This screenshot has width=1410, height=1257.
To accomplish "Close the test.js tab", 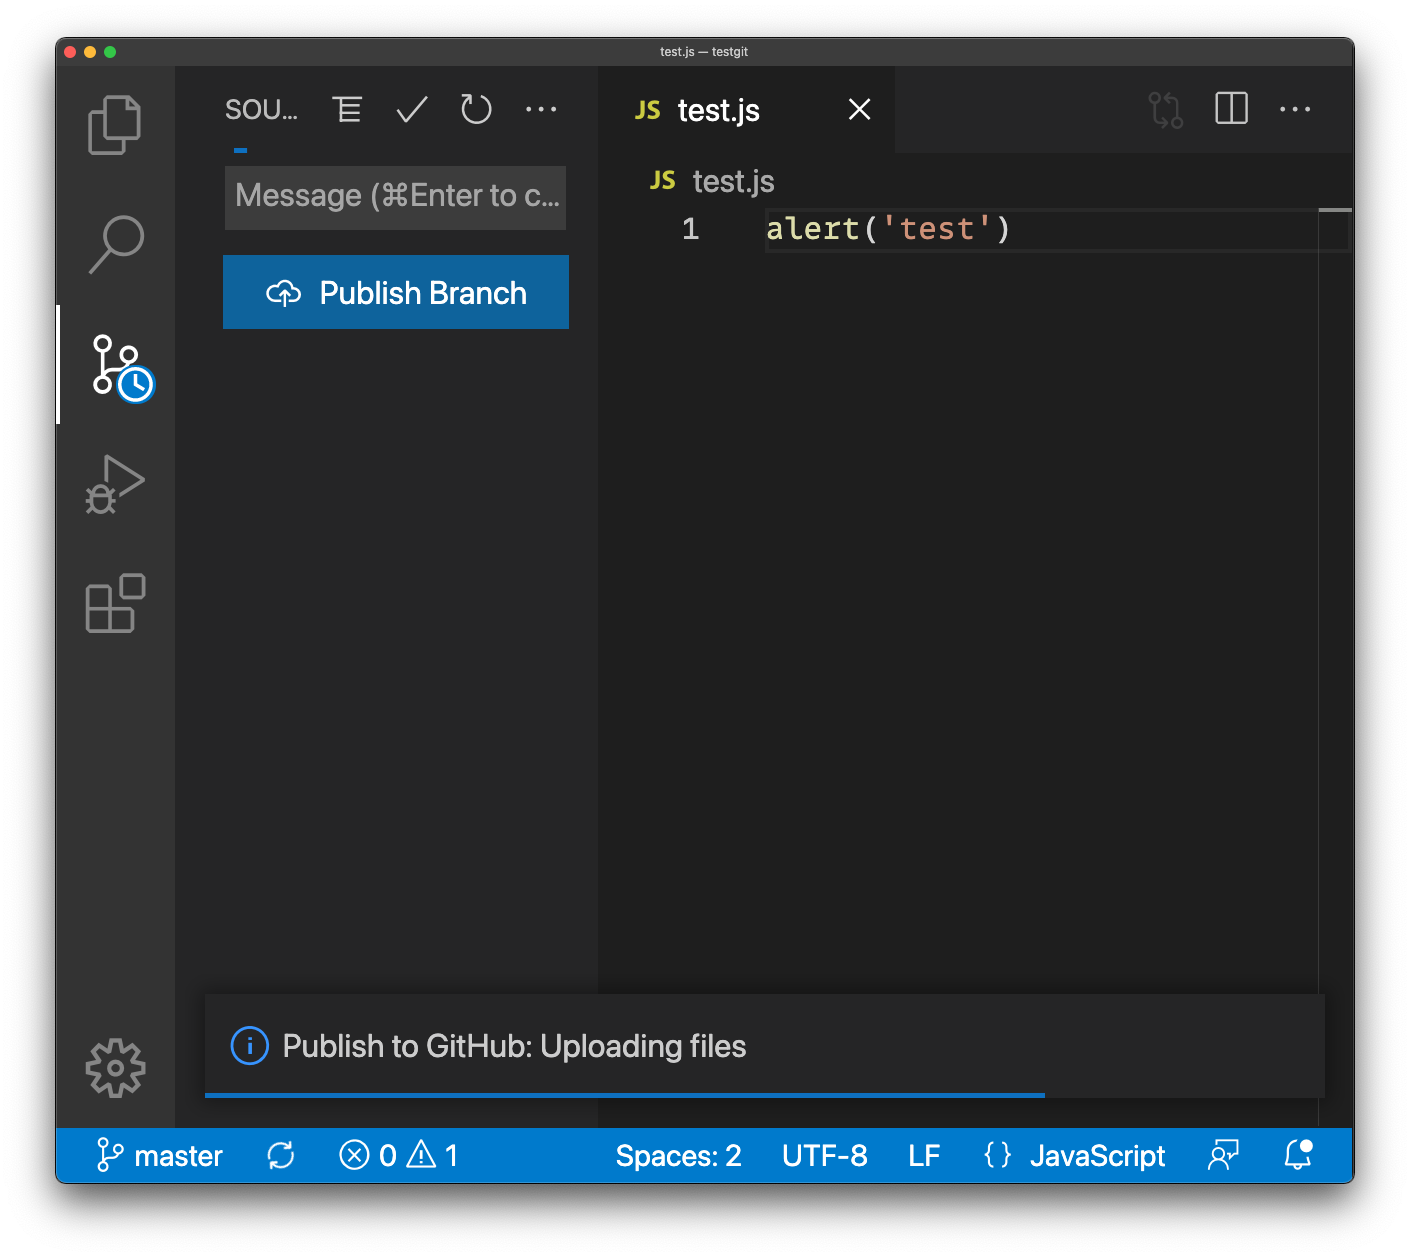I will pos(859,110).
